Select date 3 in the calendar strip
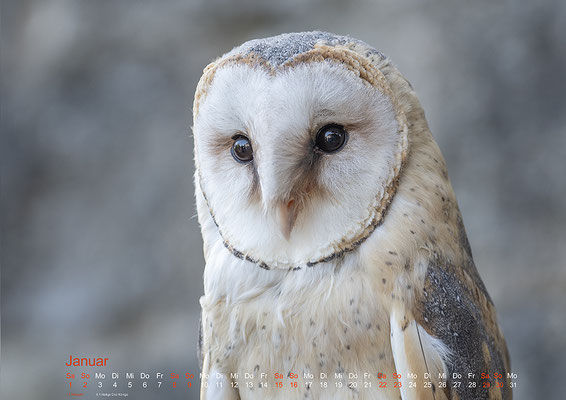 coord(100,385)
